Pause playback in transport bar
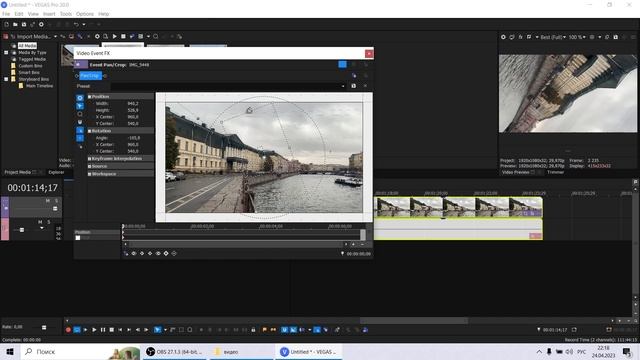 pyautogui.click(x=103, y=330)
